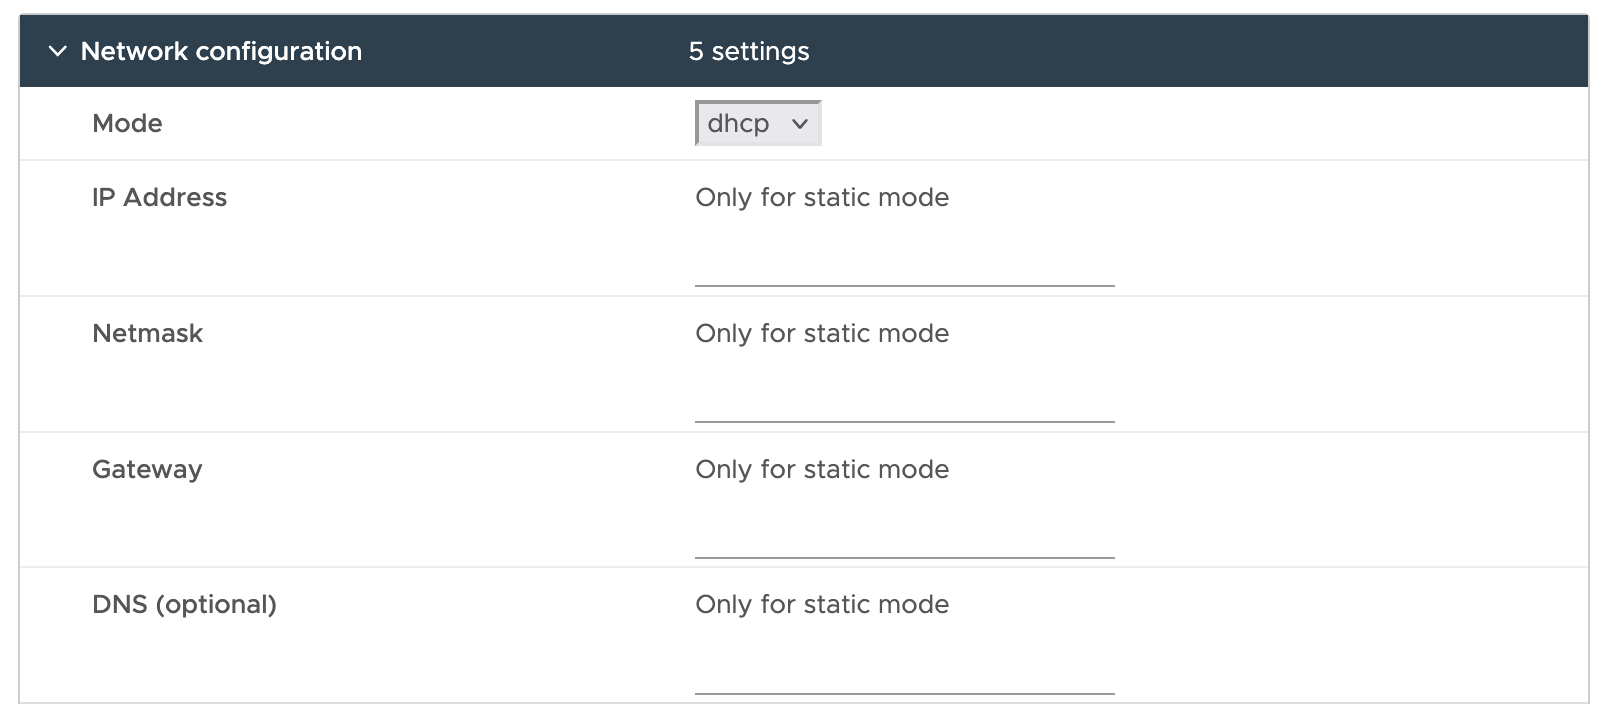
Task: Click the Mode setting label
Action: coord(127,123)
